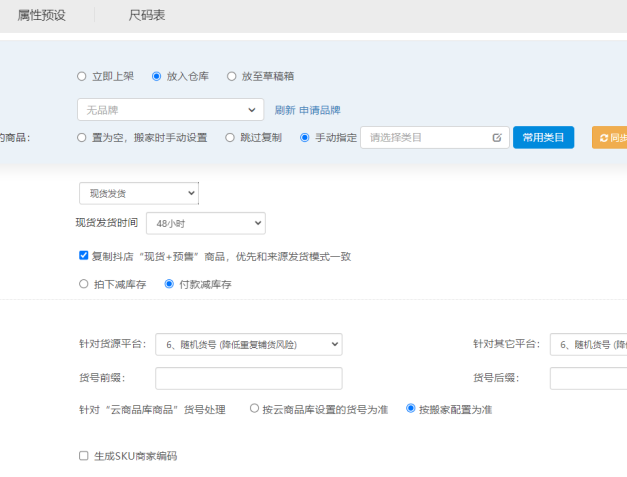Click the 申请品牌 link
The image size is (627, 477).
point(320,110)
